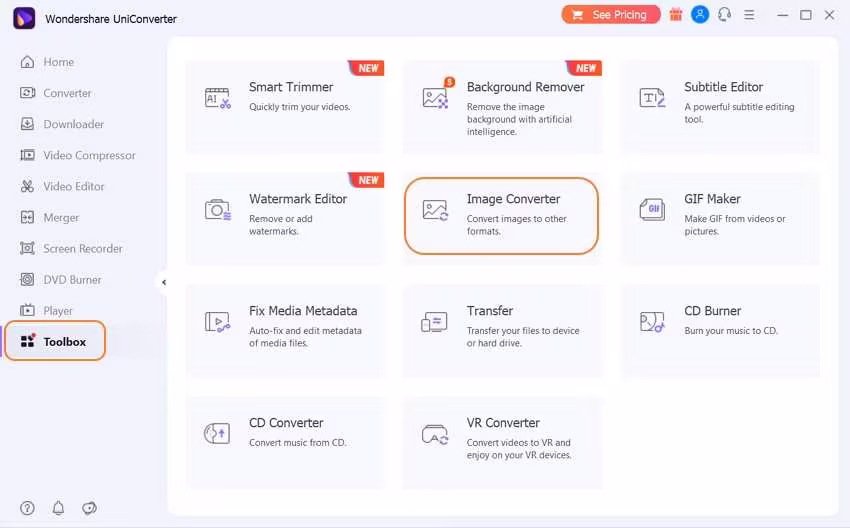Open the GIF Maker icon
The height and width of the screenshot is (528, 850).
click(652, 209)
